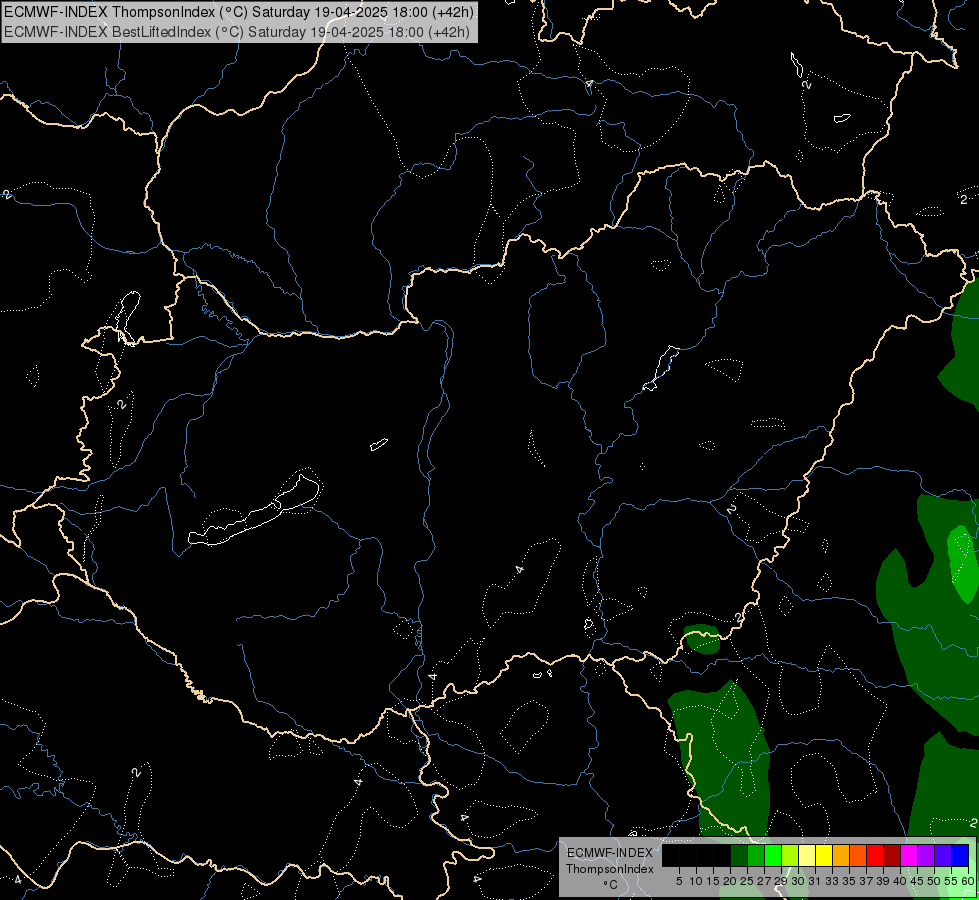Select the orange-red 35–37 legend swatch
This screenshot has height=900, width=979.
tap(858, 855)
